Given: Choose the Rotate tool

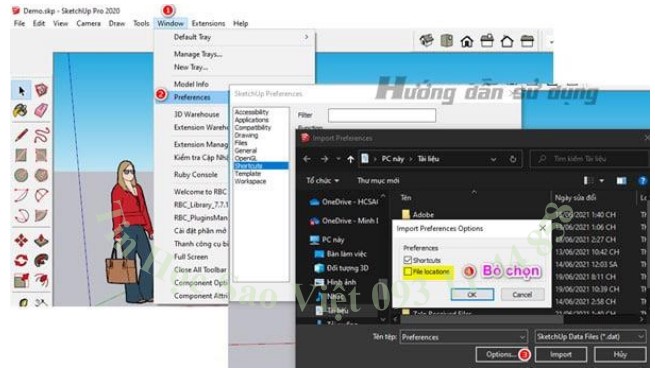Looking at the screenshot, I should click(21, 260).
